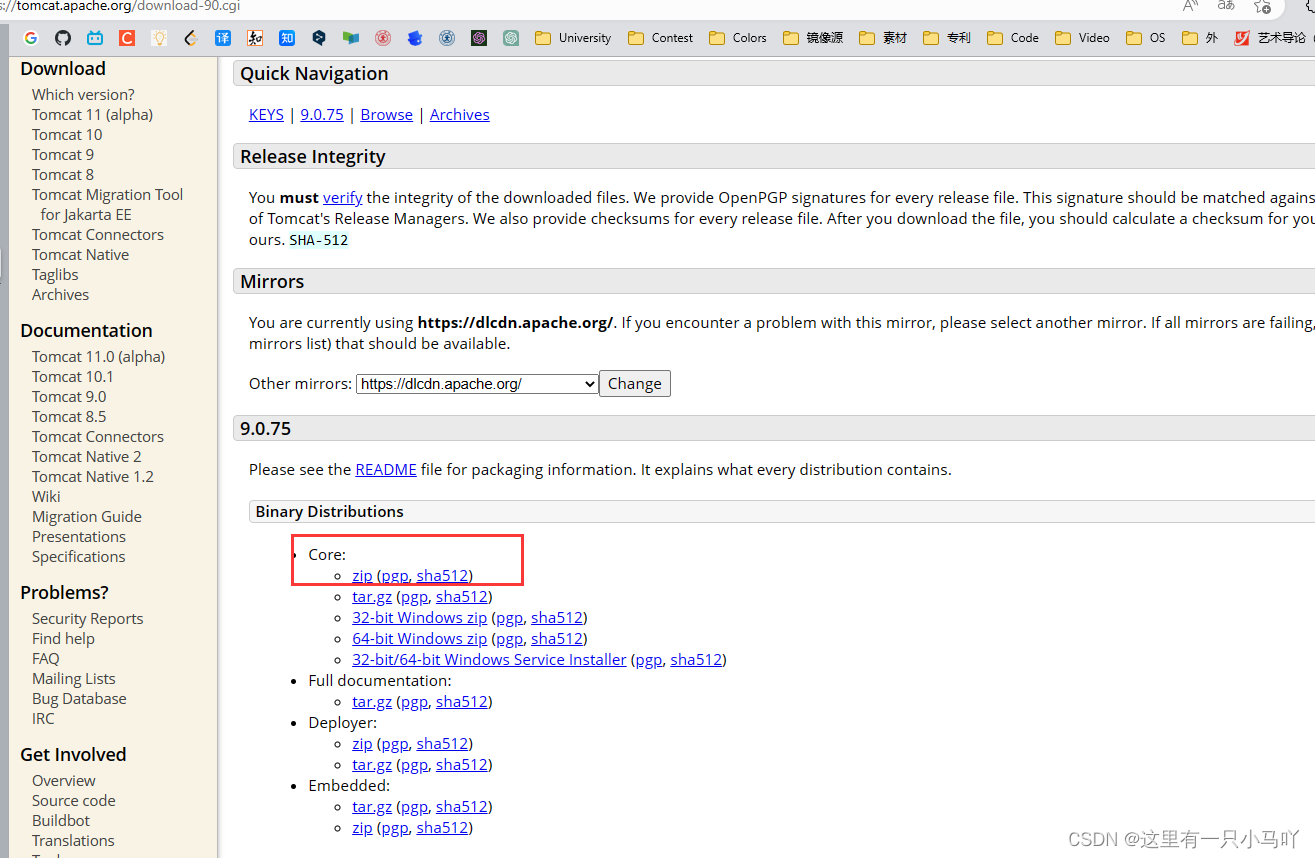Image resolution: width=1315 pixels, height=858 pixels.
Task: Open the green ChatGPT bookmark icon
Action: coord(511,38)
